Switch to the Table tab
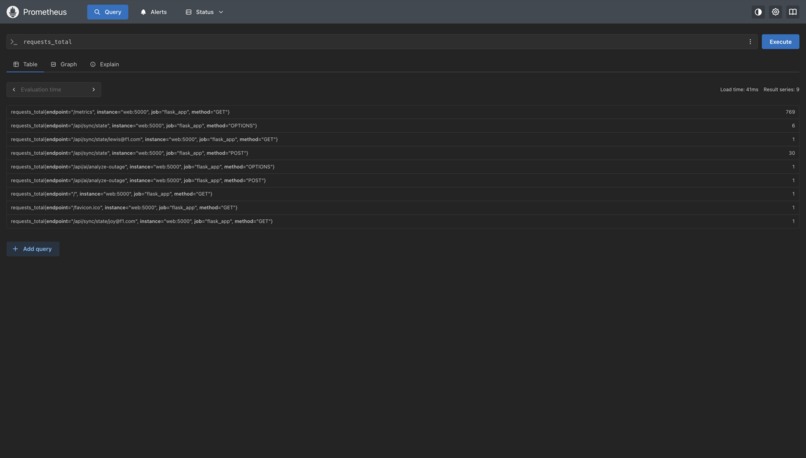Screen dimensions: 806x458 click(x=25, y=64)
